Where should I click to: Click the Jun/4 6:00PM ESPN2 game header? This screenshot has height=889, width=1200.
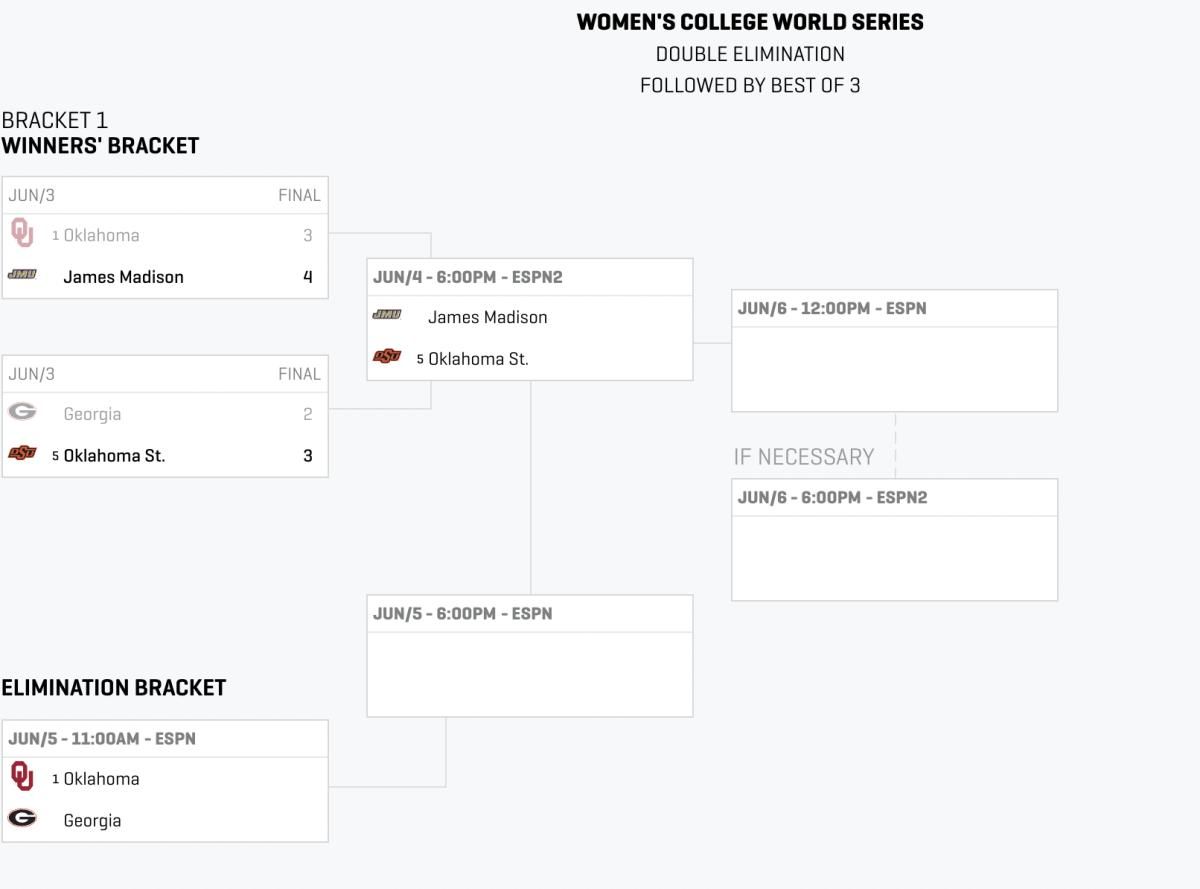(x=530, y=277)
